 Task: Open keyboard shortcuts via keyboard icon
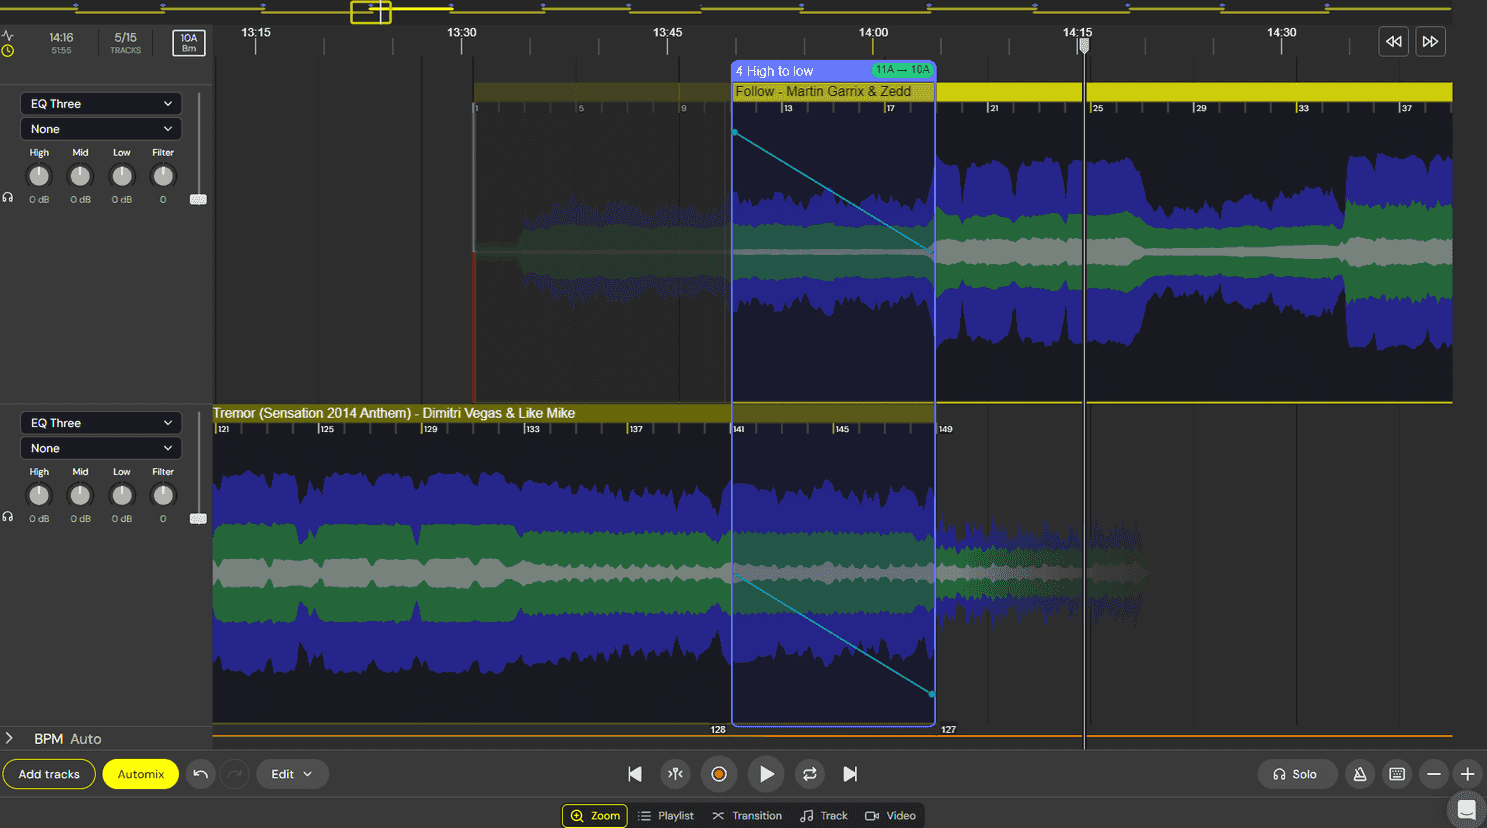[1397, 774]
